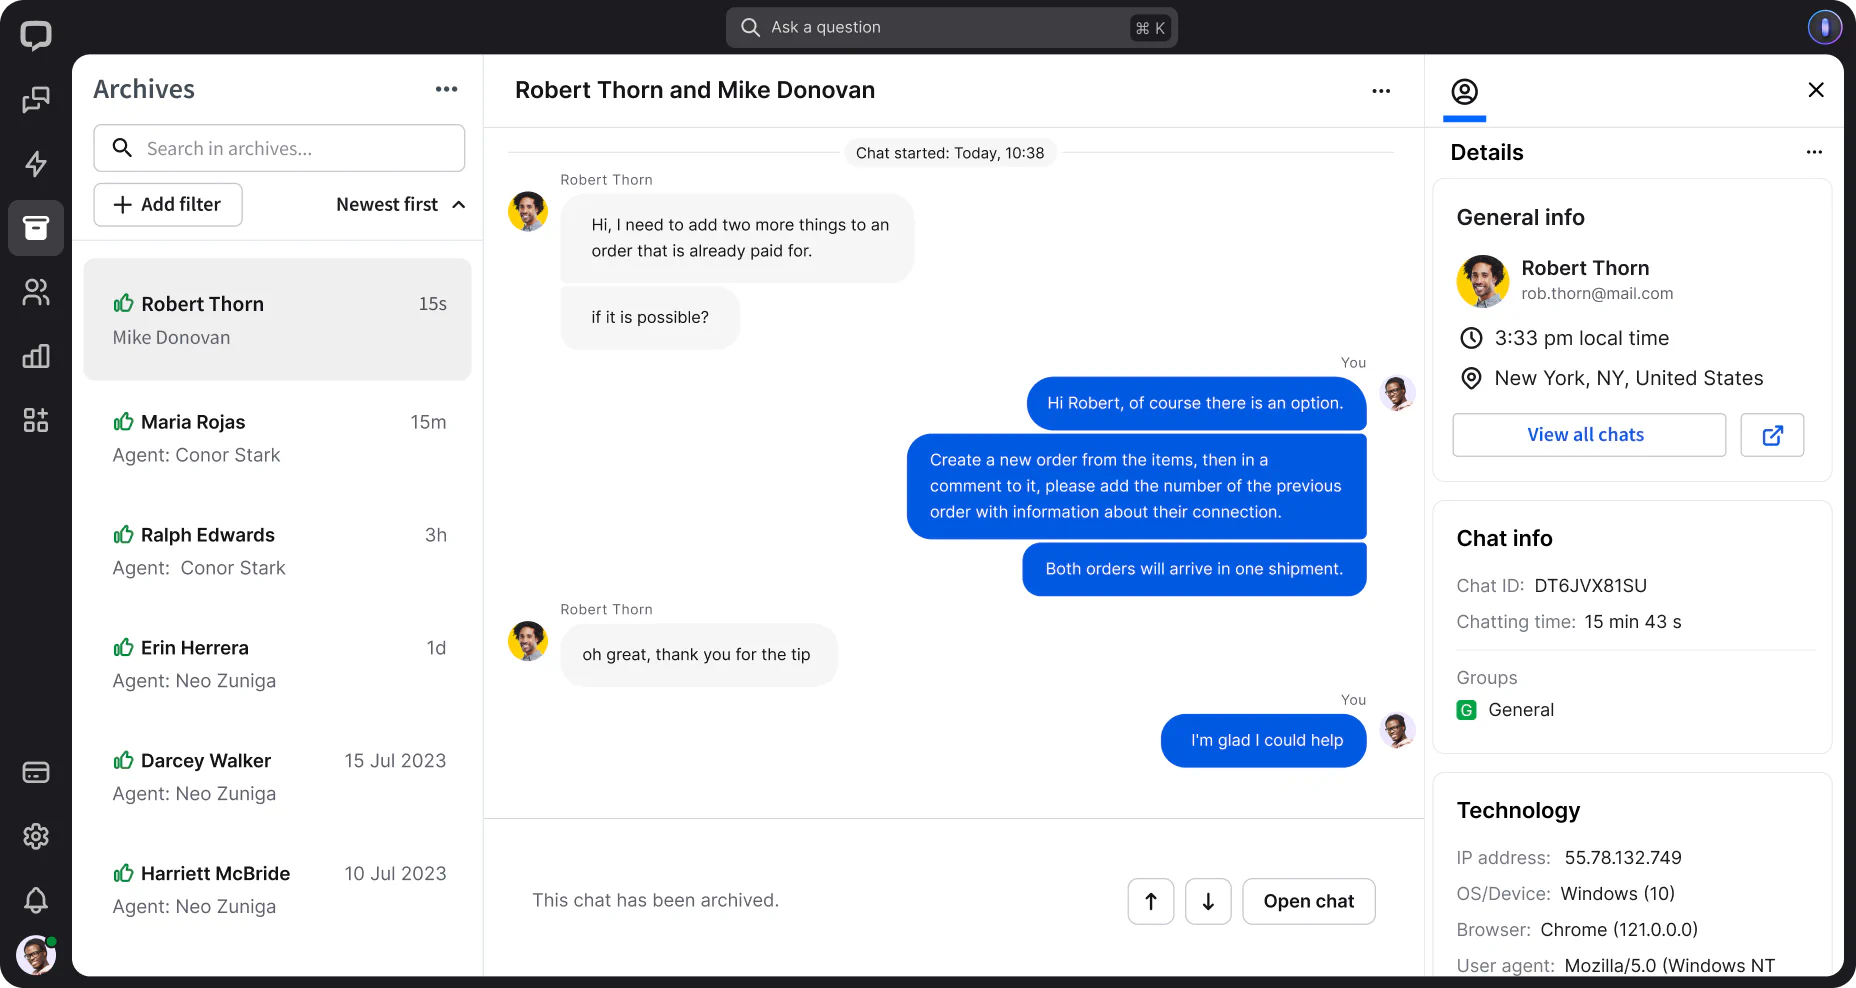This screenshot has width=1856, height=988.
Task: Open Settings from the sidebar
Action: coord(36,837)
